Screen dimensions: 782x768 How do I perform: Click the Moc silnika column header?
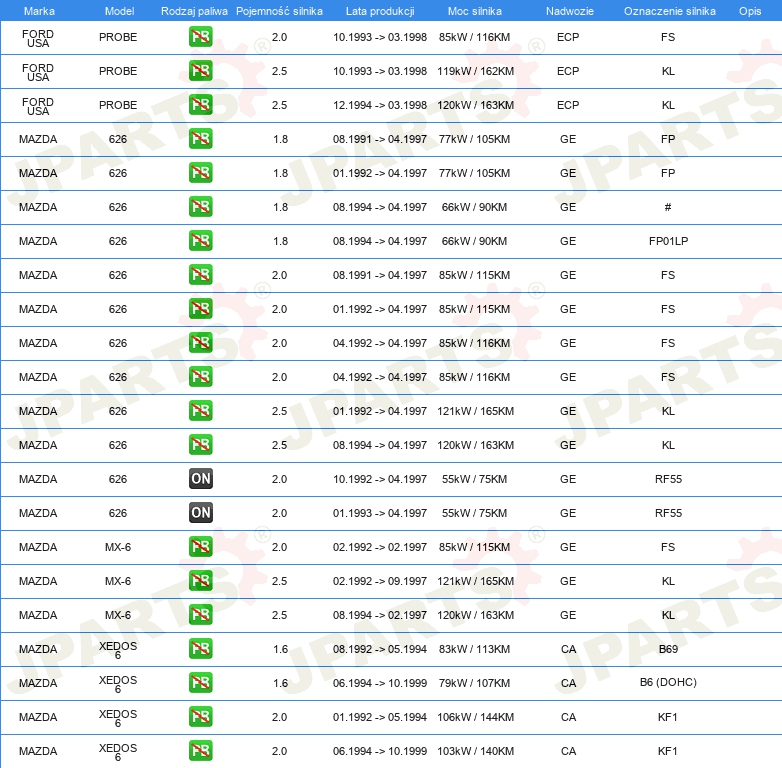[474, 11]
